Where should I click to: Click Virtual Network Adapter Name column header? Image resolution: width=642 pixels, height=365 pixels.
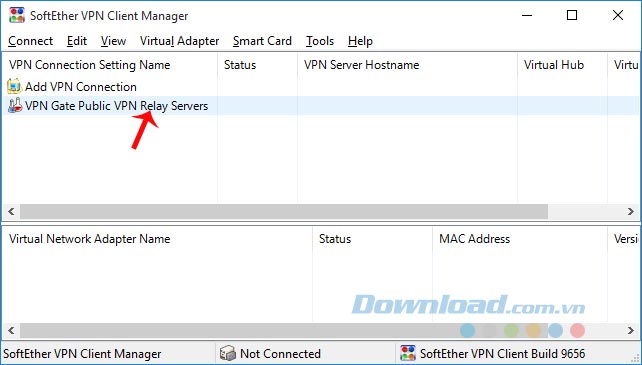pos(158,239)
